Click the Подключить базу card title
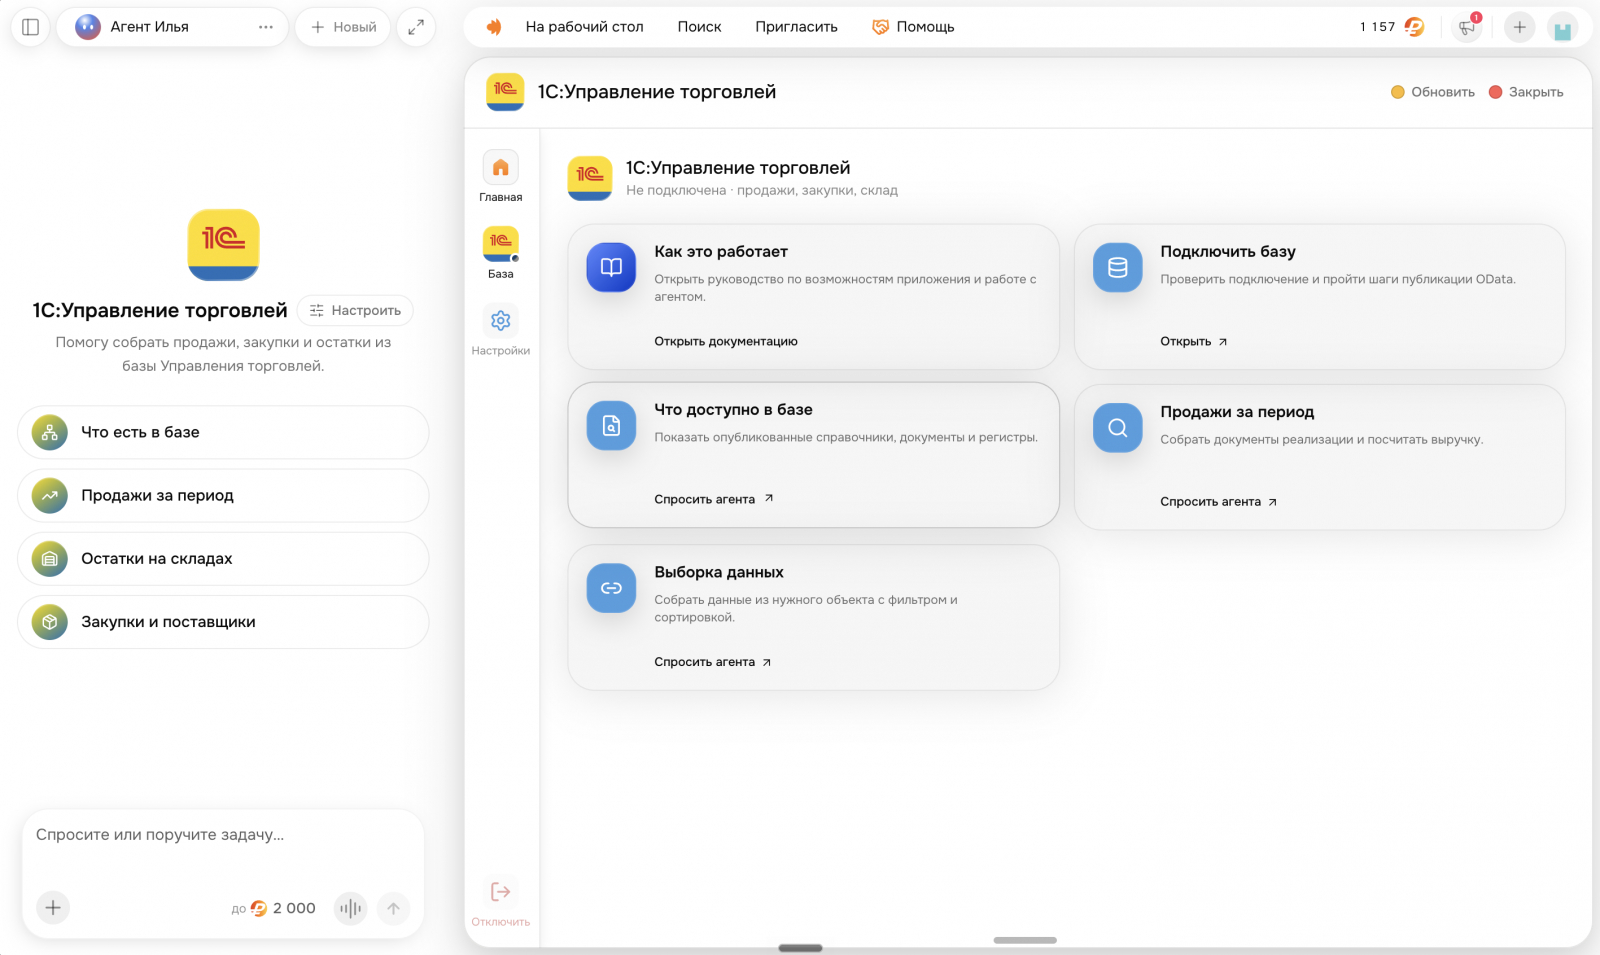 tap(1228, 252)
